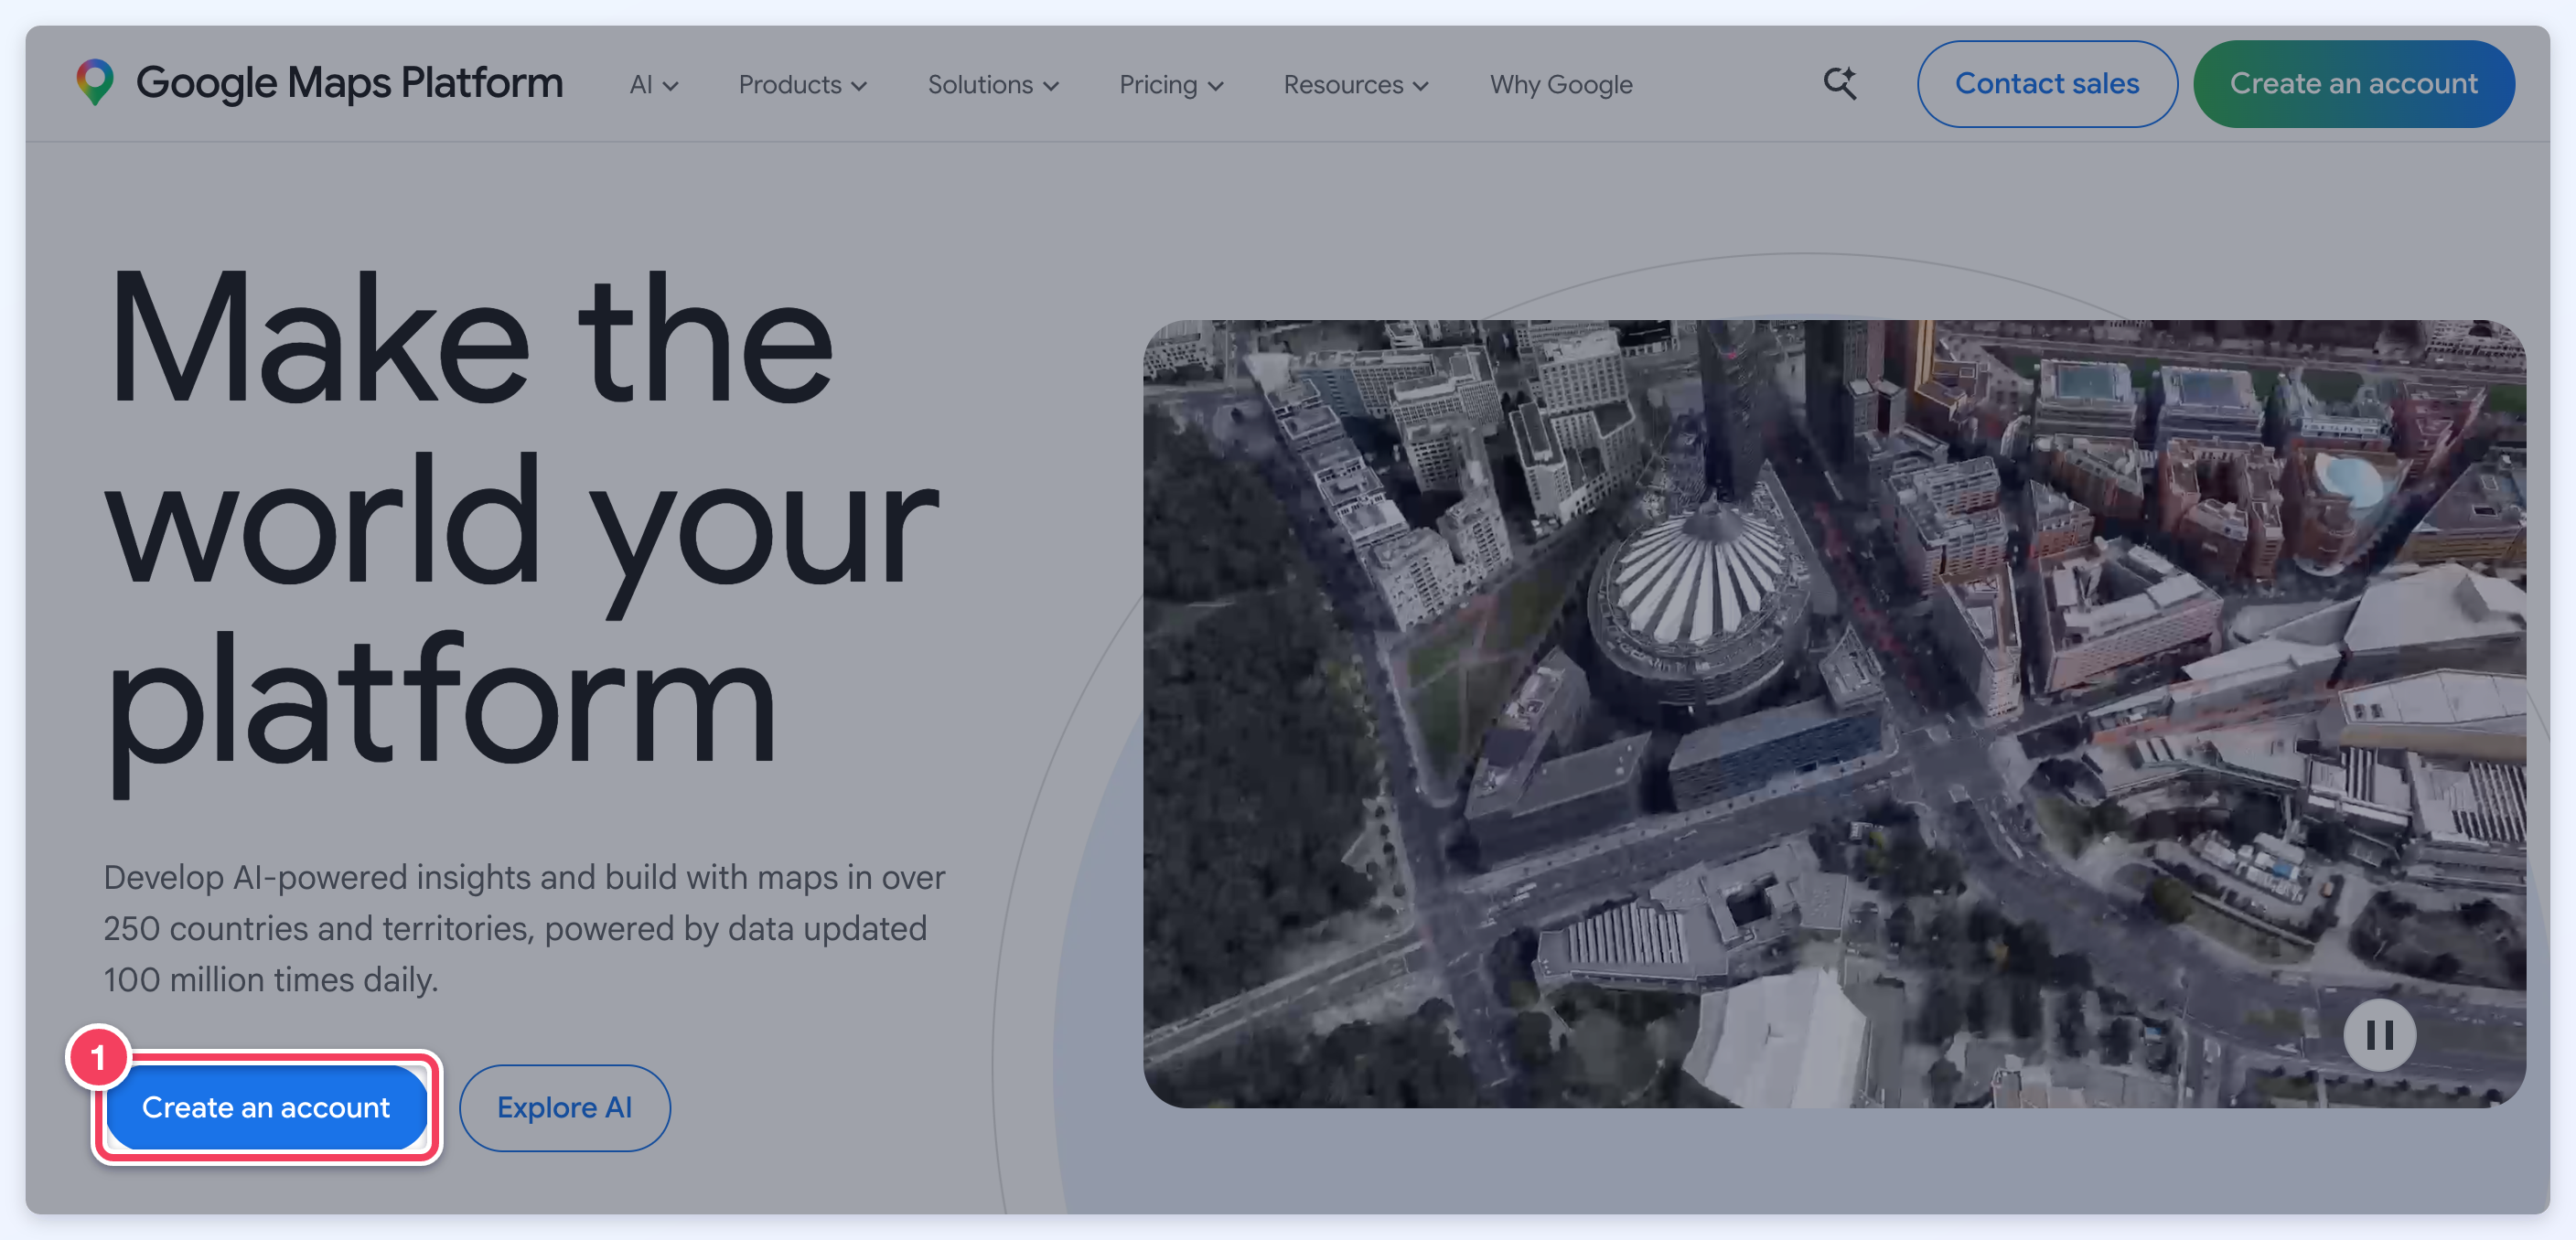Open the Solutions dropdown menu
Screen dimensions: 2576x1240
(x=993, y=85)
